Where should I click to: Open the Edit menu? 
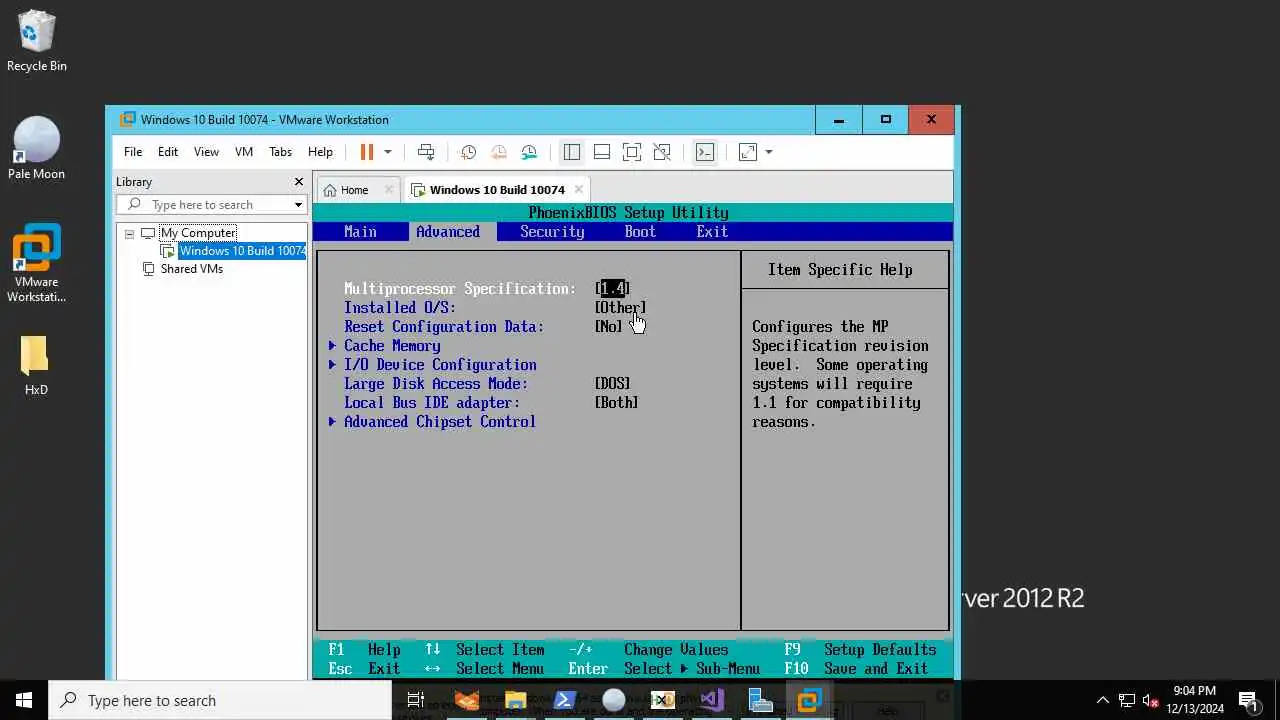click(x=168, y=152)
